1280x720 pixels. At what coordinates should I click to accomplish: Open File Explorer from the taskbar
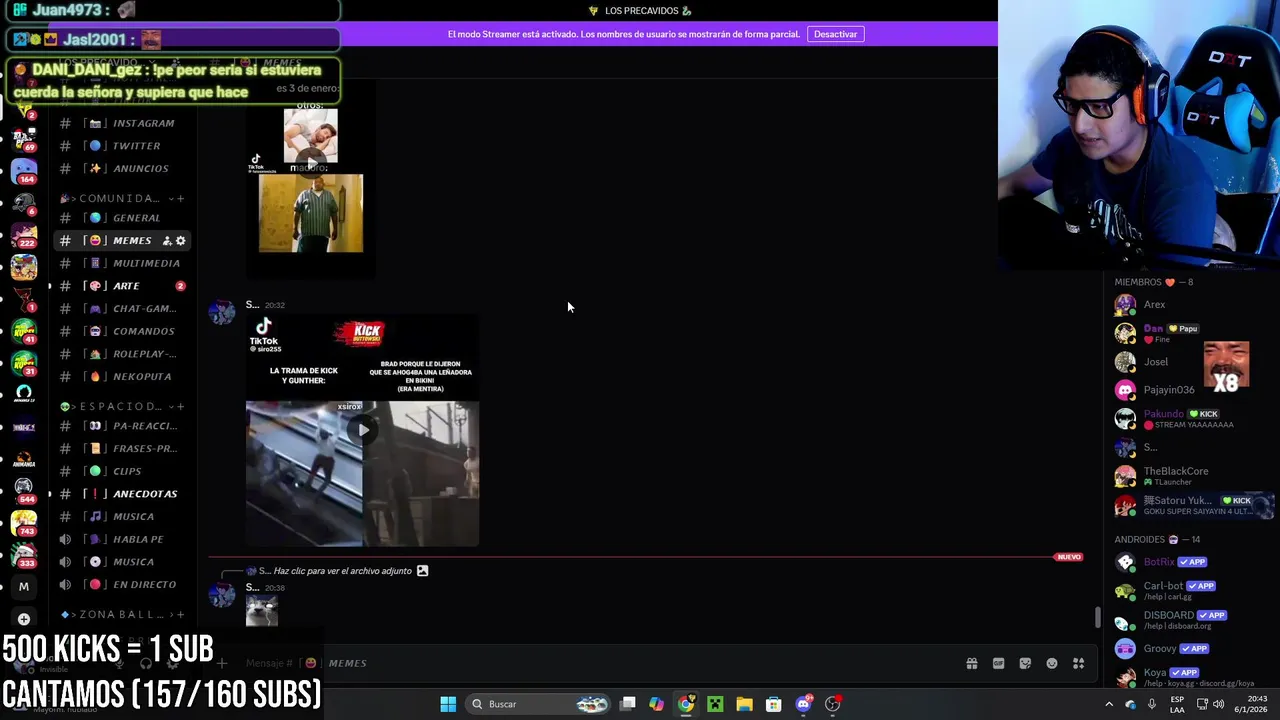click(x=744, y=704)
